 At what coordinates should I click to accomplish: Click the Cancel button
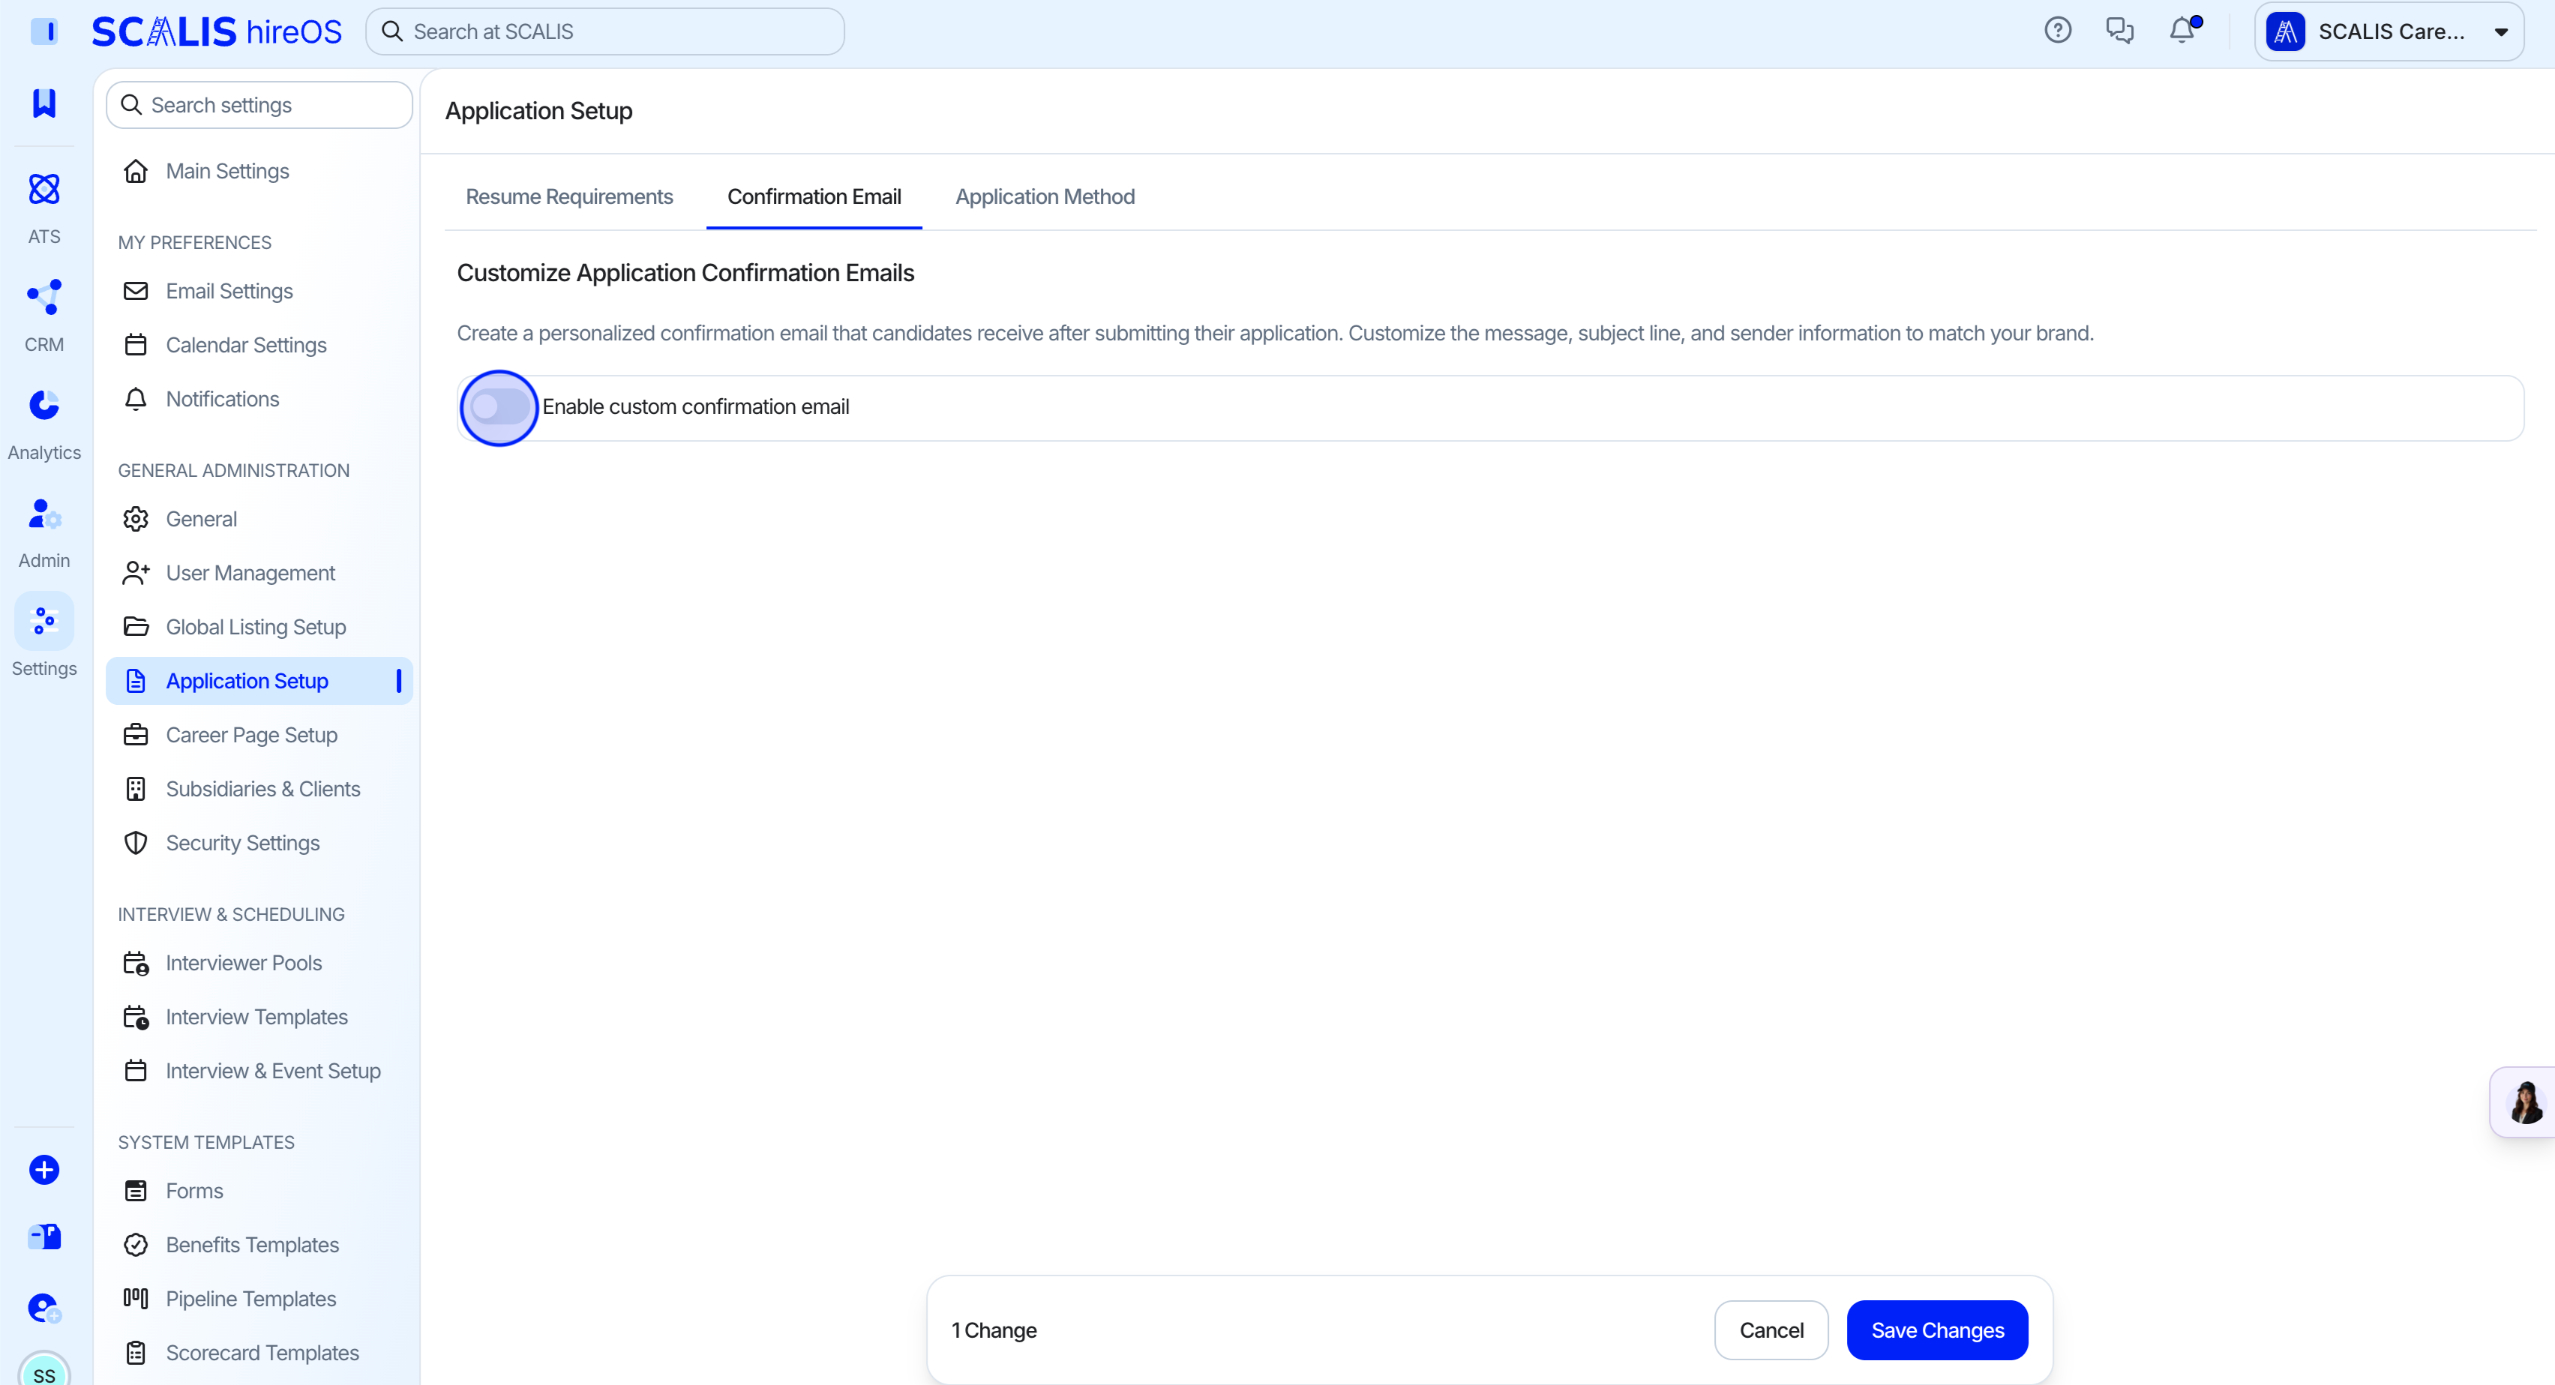click(x=1771, y=1329)
